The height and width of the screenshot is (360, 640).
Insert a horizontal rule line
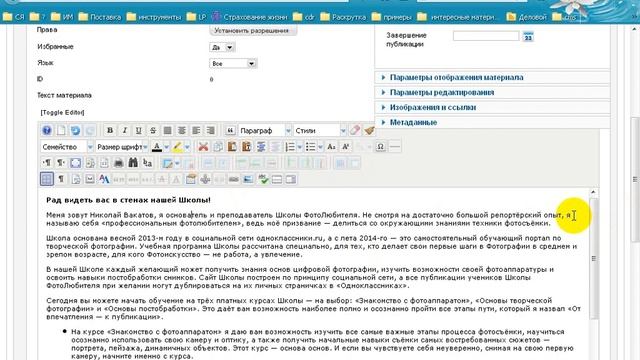[x=395, y=147]
